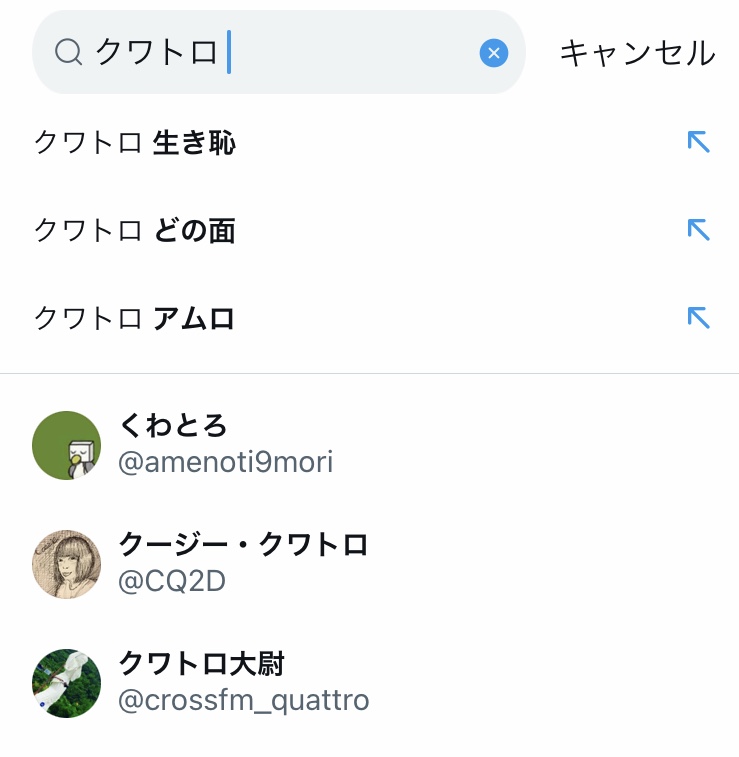This screenshot has height=757, width=739.
Task: Open the クワトロ大尉 profile avatar
Action: 67,683
